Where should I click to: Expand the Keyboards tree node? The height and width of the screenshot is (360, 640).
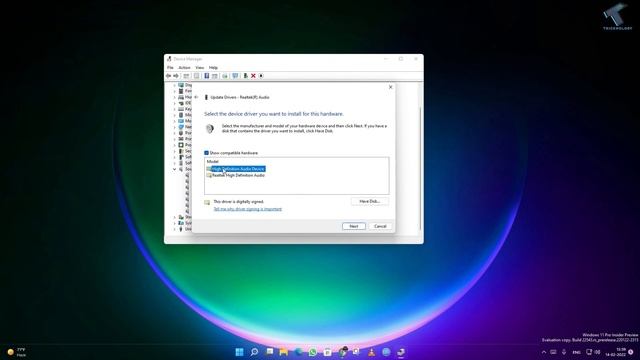coord(175,109)
